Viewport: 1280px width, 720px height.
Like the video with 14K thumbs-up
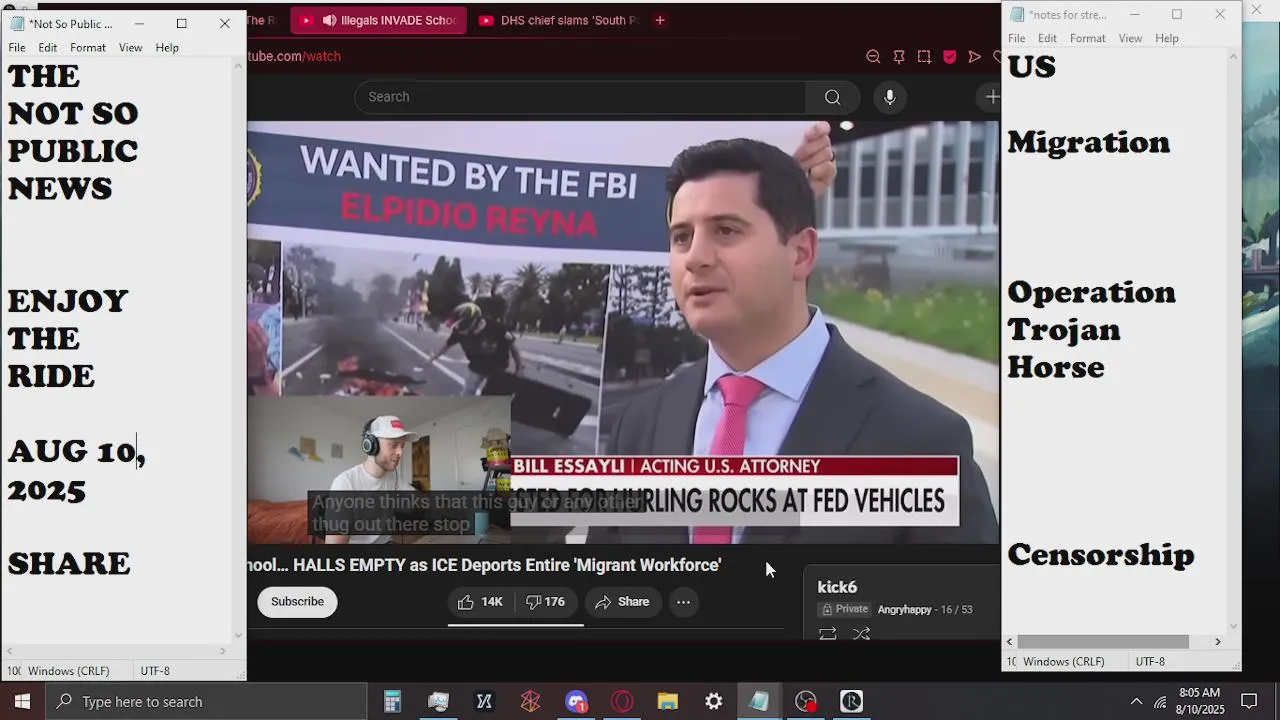[480, 602]
